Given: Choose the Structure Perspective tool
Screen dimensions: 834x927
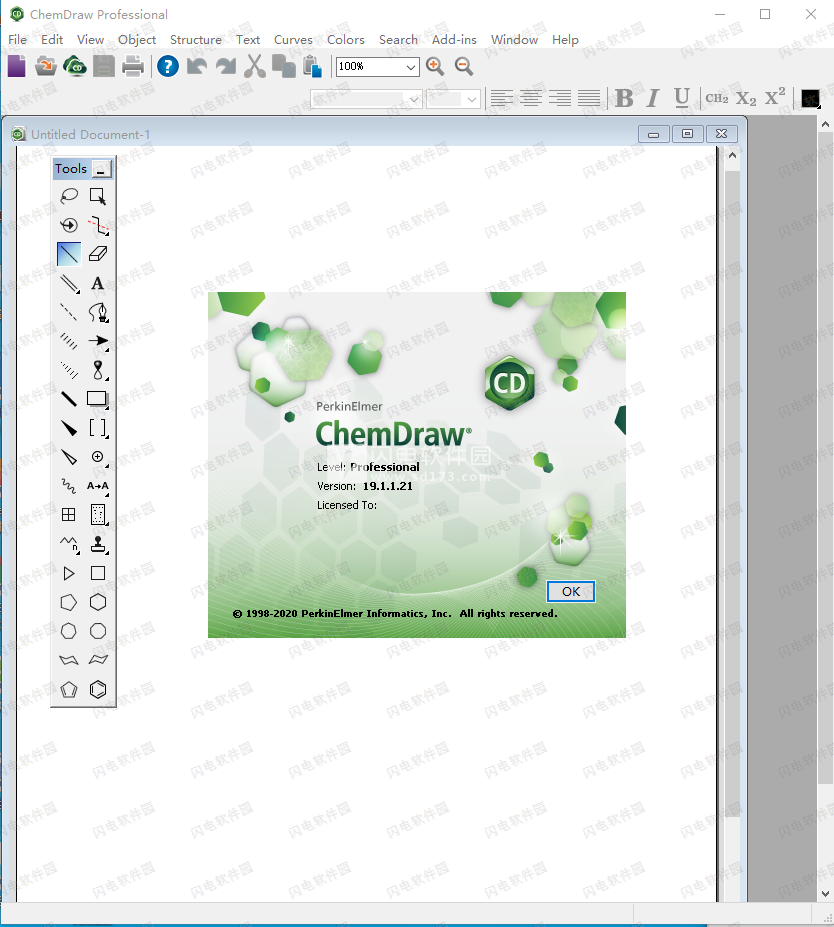Looking at the screenshot, I should [x=69, y=225].
